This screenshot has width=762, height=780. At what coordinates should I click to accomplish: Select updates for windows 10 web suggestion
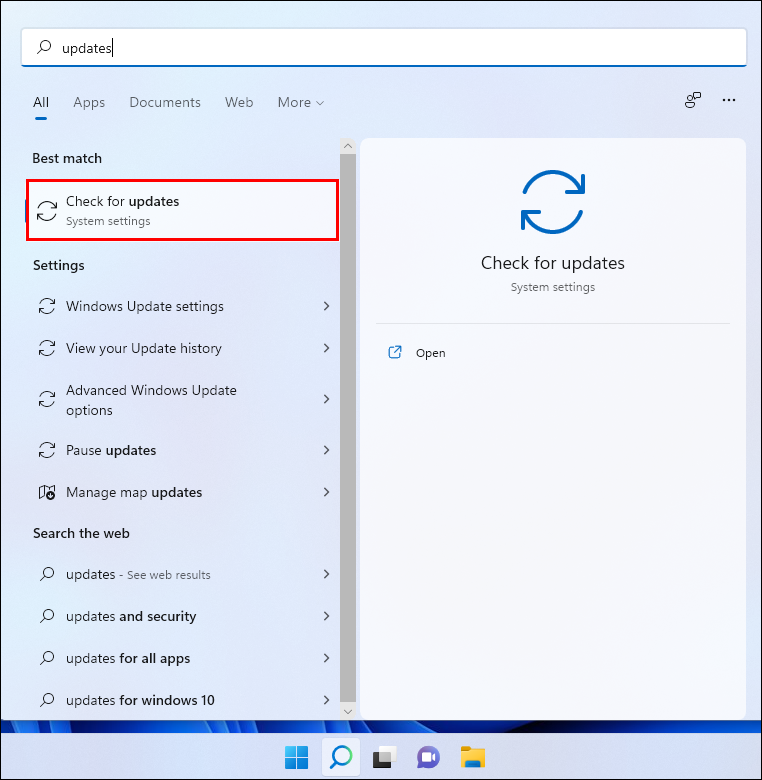coord(183,700)
